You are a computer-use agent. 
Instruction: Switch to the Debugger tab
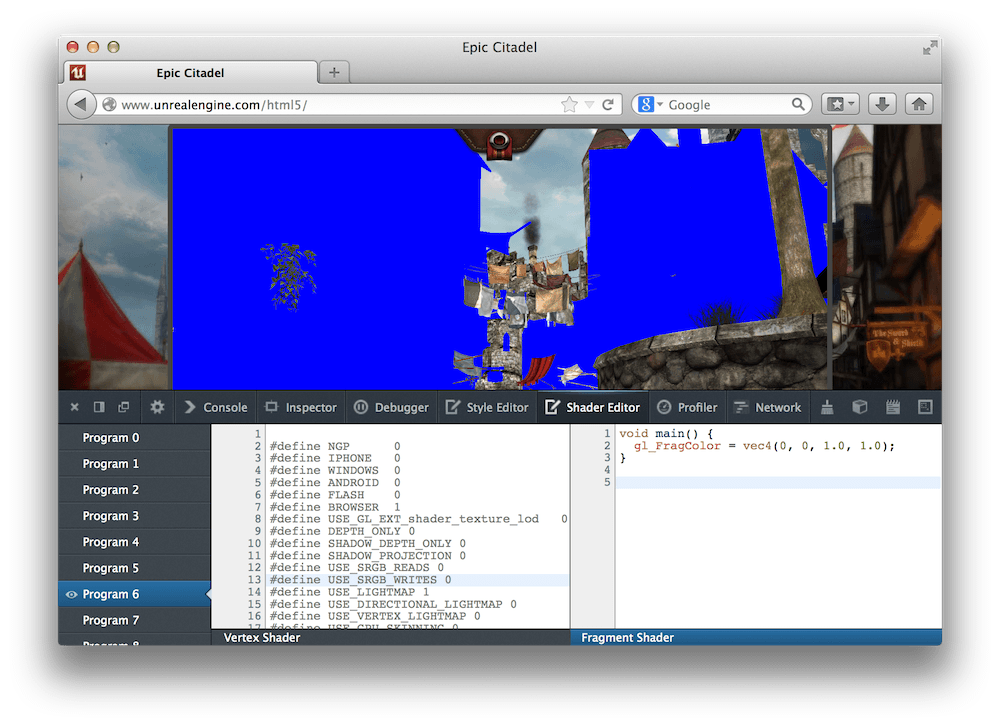pos(391,407)
